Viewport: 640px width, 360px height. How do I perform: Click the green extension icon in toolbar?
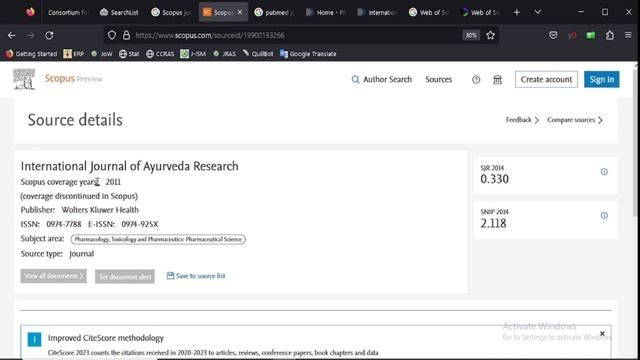click(x=591, y=36)
